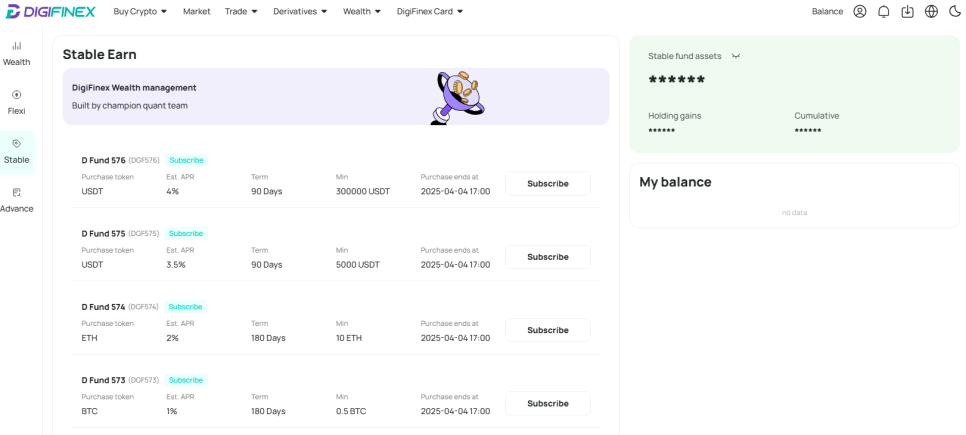This screenshot has height=435, width=966.
Task: Subscribe to D Fund 573
Action: point(548,404)
